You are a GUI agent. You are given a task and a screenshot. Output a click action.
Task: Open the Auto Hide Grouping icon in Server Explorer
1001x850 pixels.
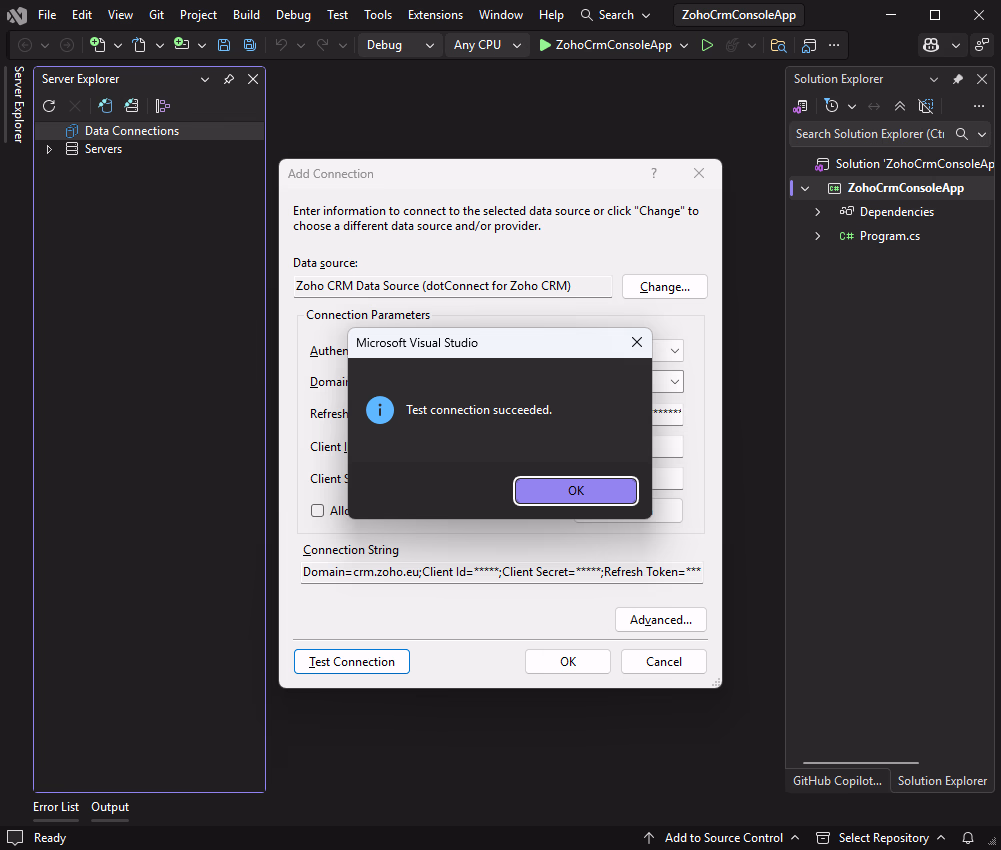pos(162,105)
